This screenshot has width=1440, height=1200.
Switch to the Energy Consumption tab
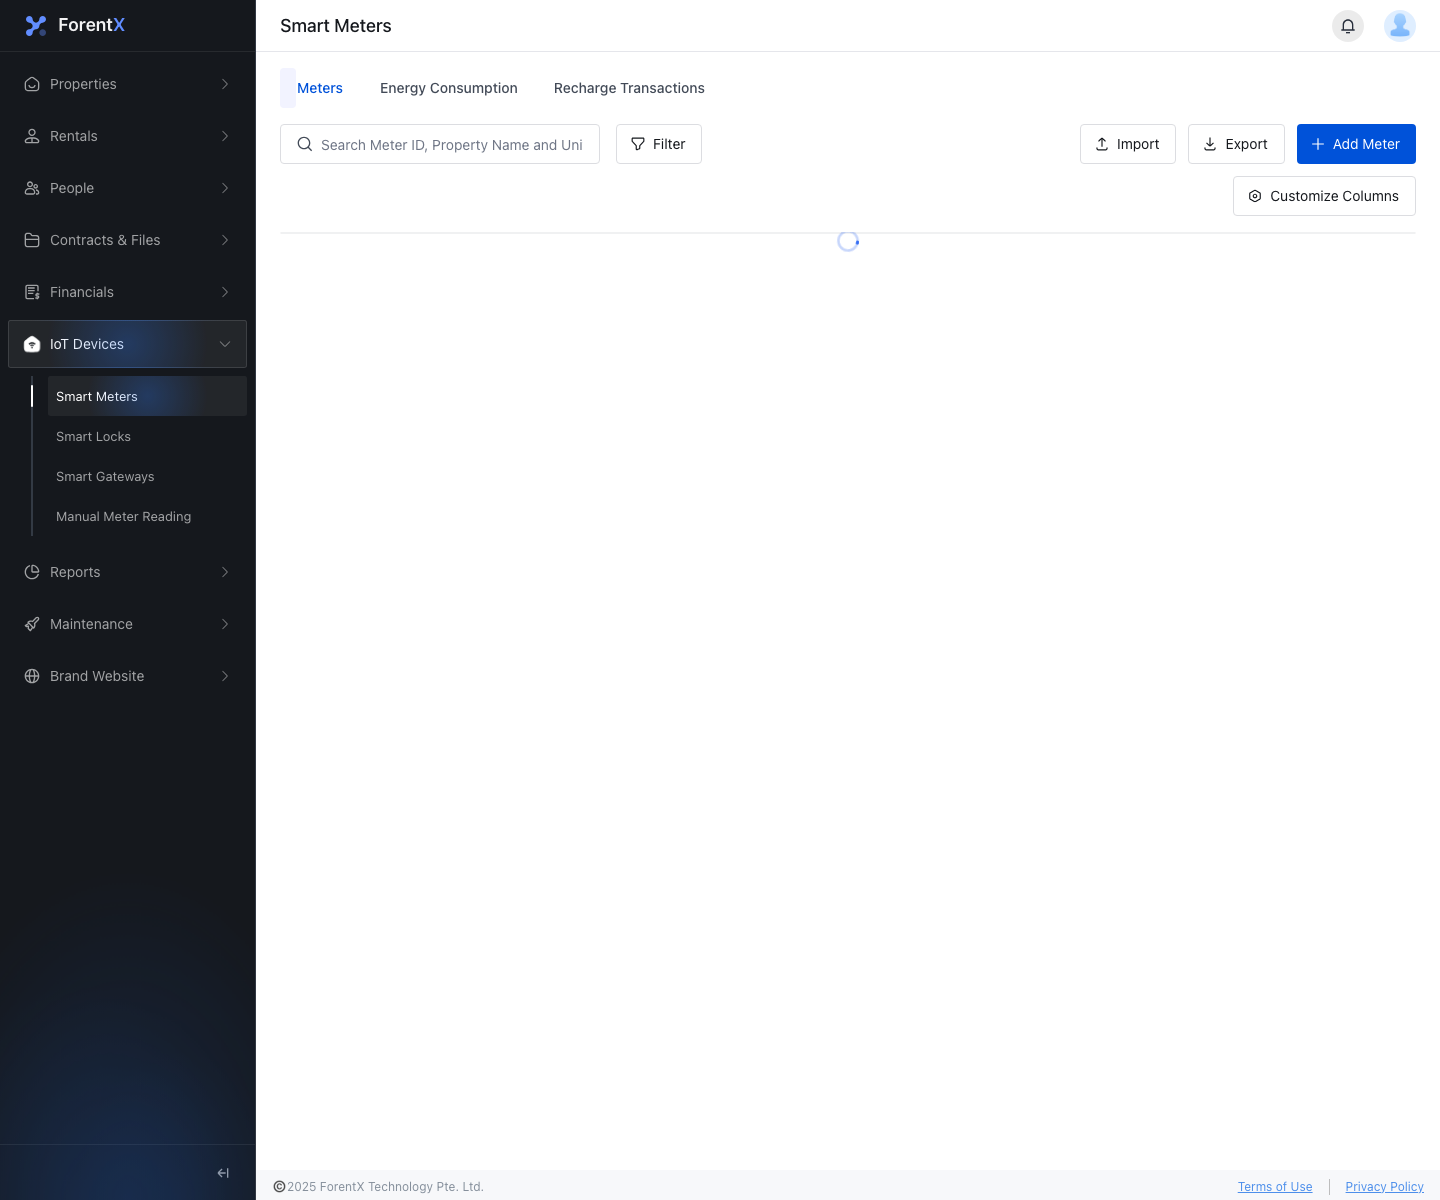pos(449,88)
